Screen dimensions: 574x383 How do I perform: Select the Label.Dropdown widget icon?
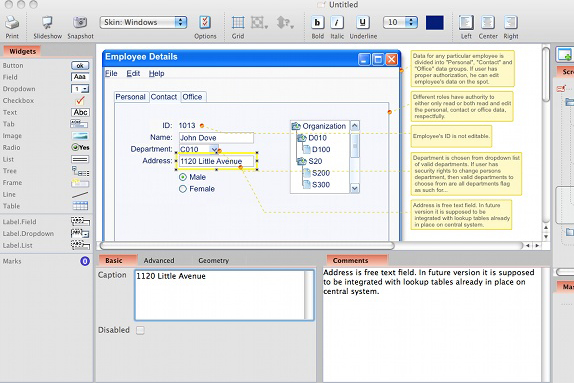[80, 233]
